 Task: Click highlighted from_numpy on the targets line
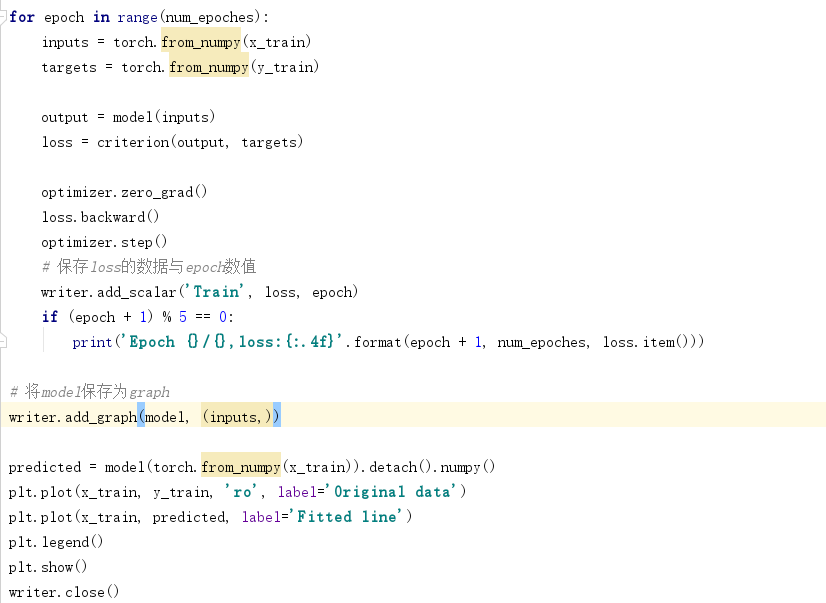[209, 67]
